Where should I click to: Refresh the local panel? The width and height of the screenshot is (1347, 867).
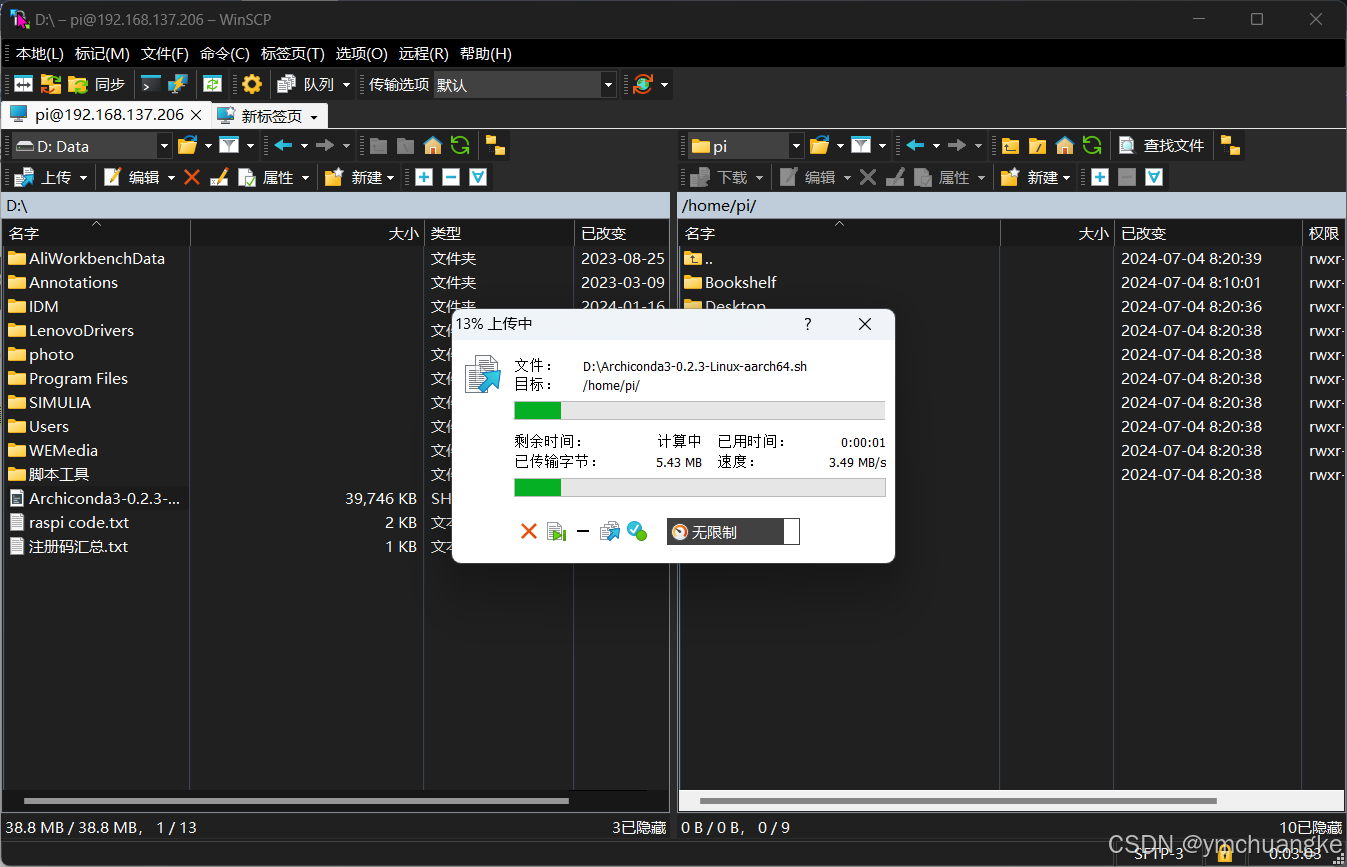[x=460, y=146]
